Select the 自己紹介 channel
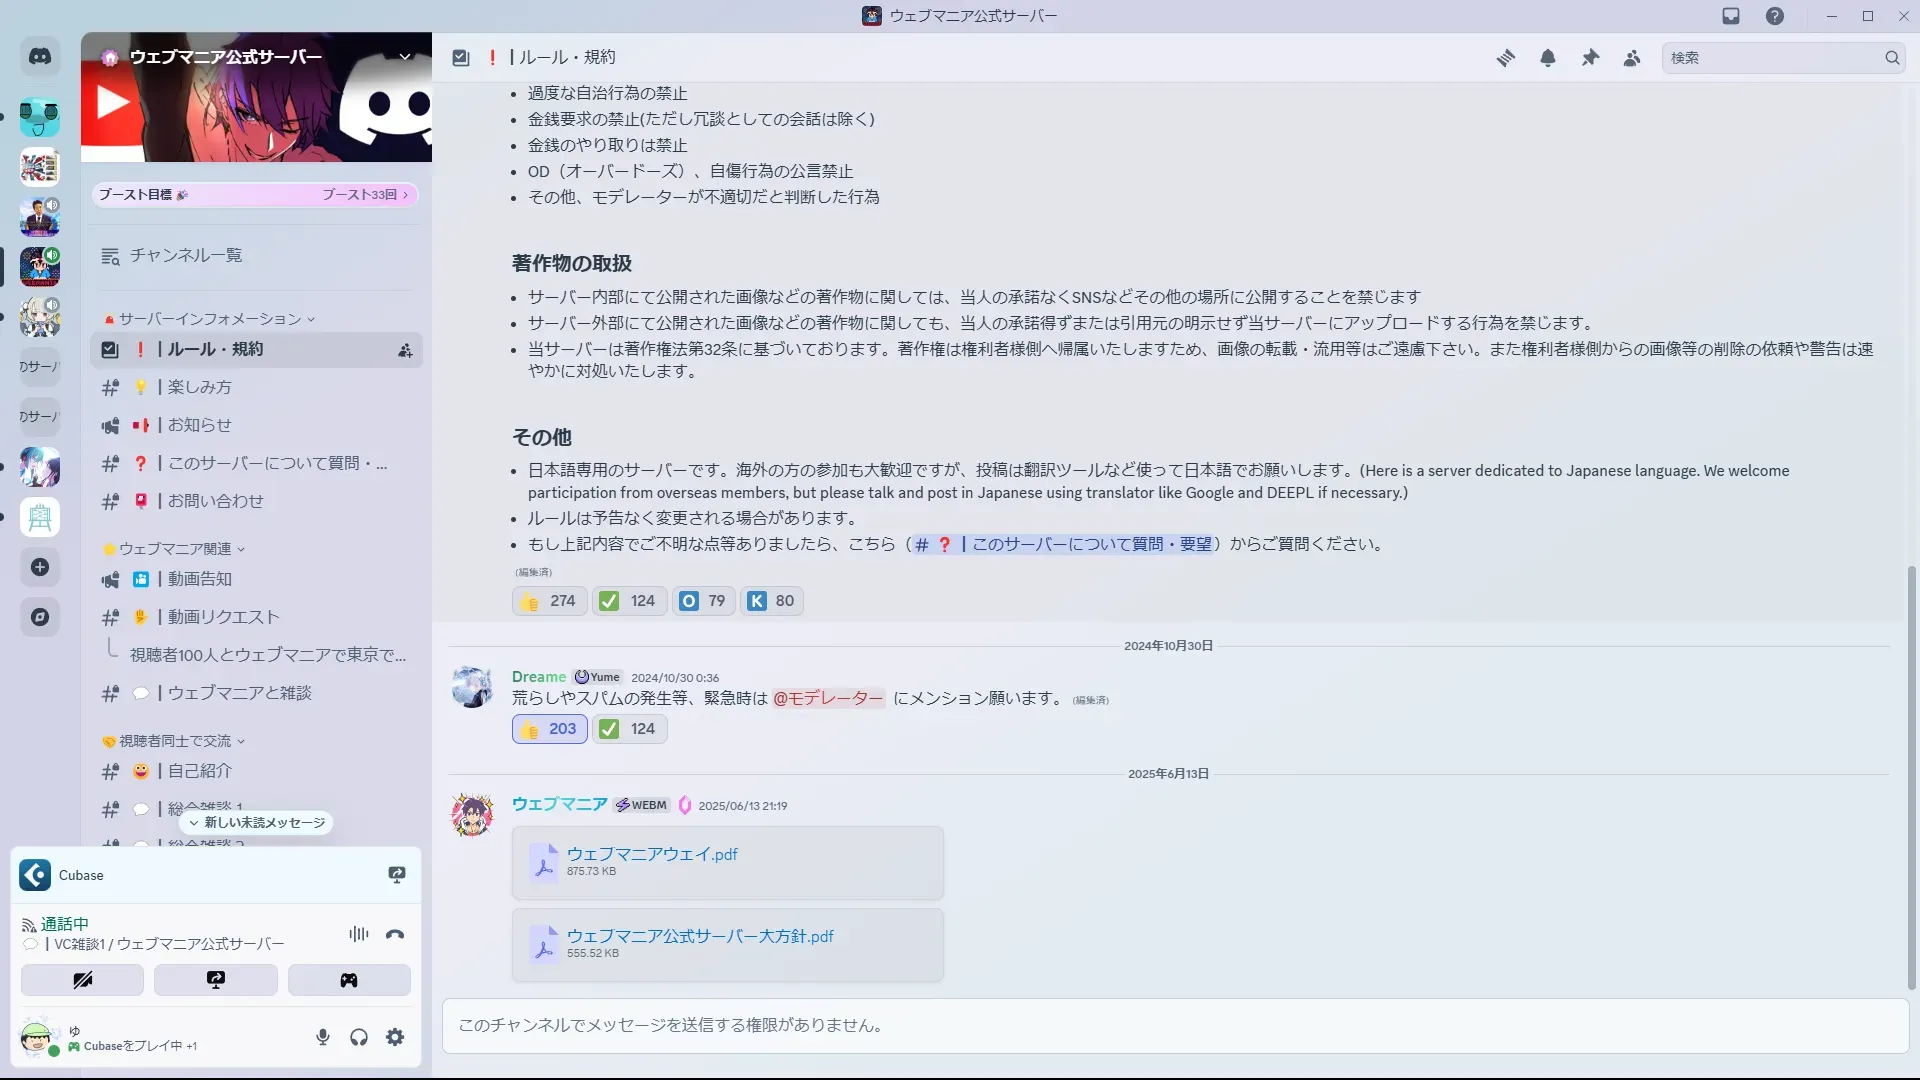This screenshot has height=1080, width=1920. [x=199, y=771]
